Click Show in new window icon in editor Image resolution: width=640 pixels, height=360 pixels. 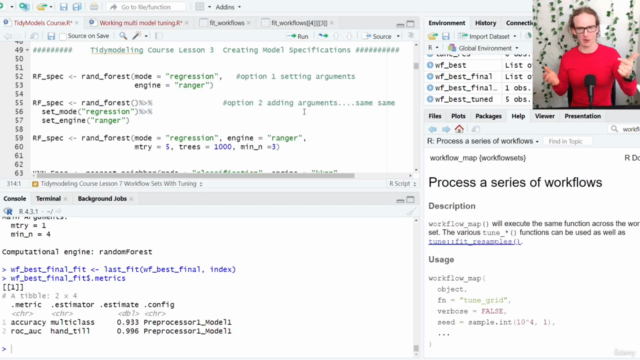pos(34,36)
